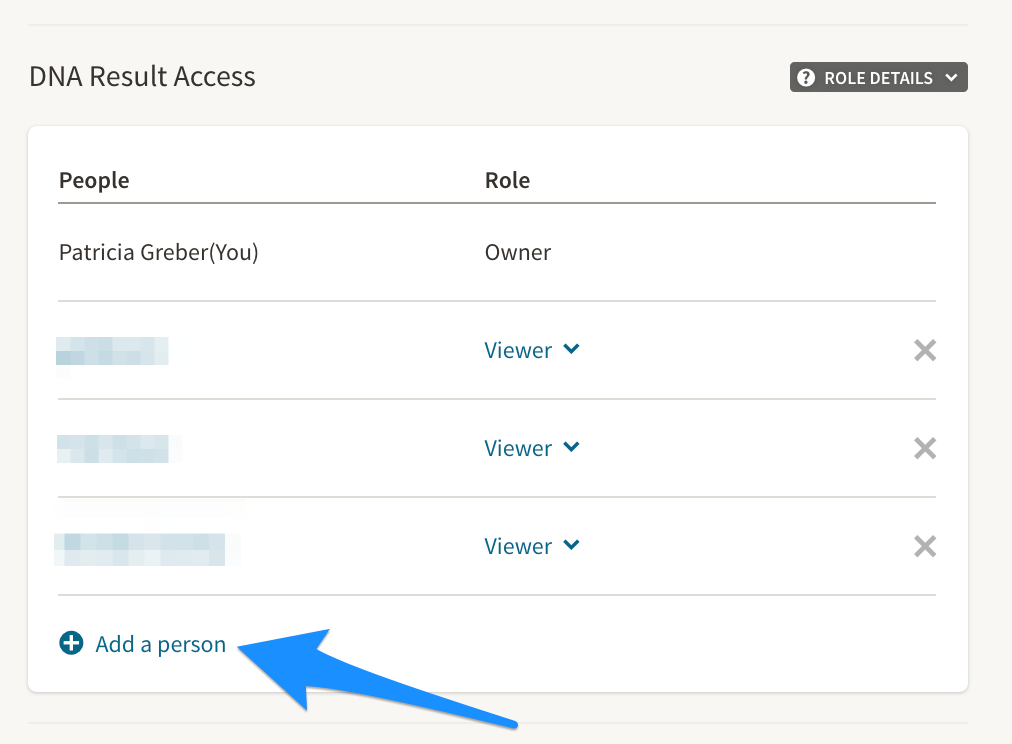Open the ROLE DETAILS button

[x=878, y=78]
